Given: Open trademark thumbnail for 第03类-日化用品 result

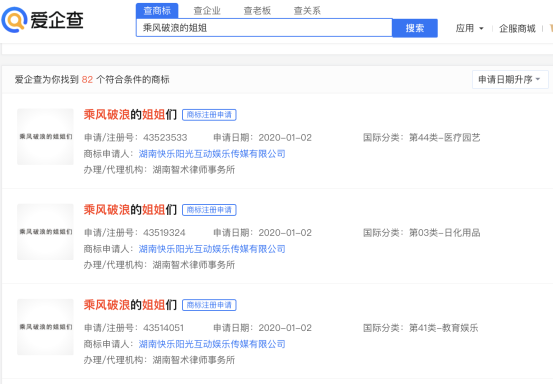Looking at the screenshot, I should (45, 232).
